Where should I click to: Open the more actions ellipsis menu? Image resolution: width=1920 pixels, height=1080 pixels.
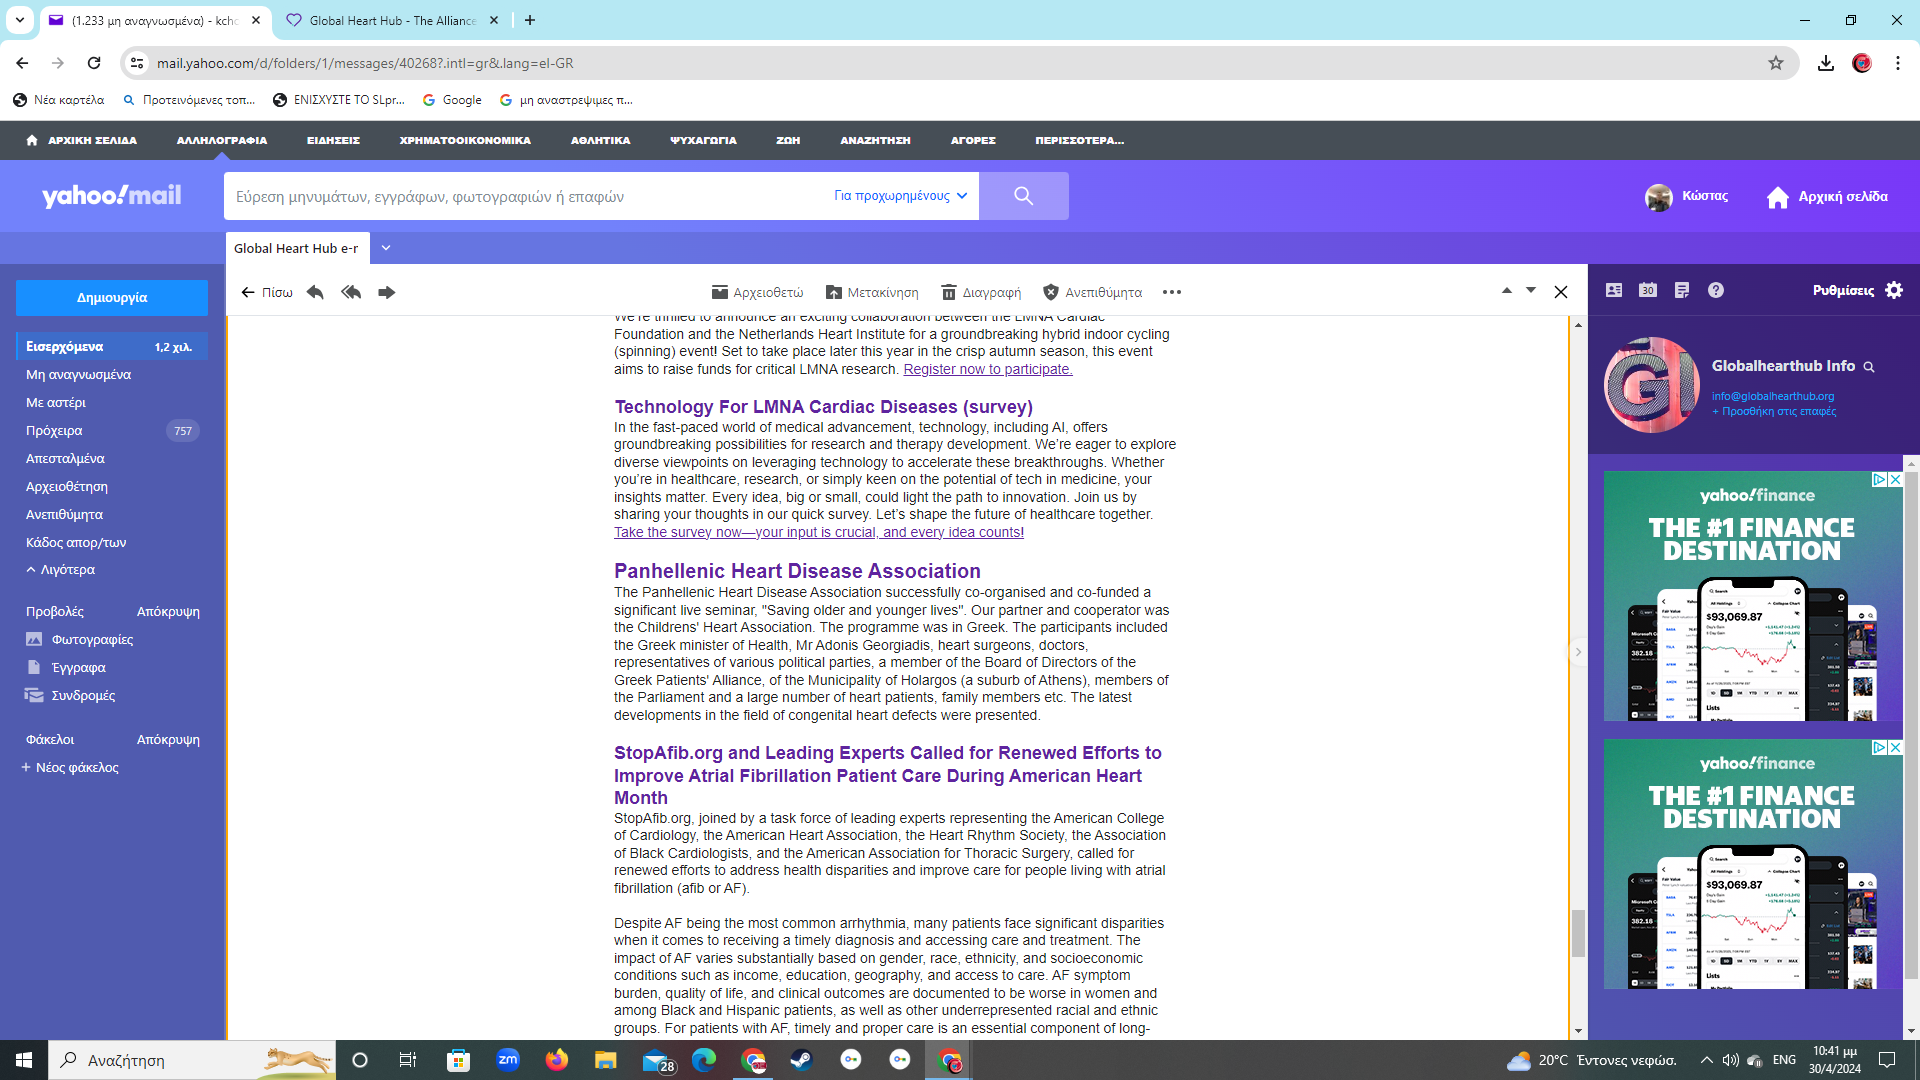tap(1172, 292)
